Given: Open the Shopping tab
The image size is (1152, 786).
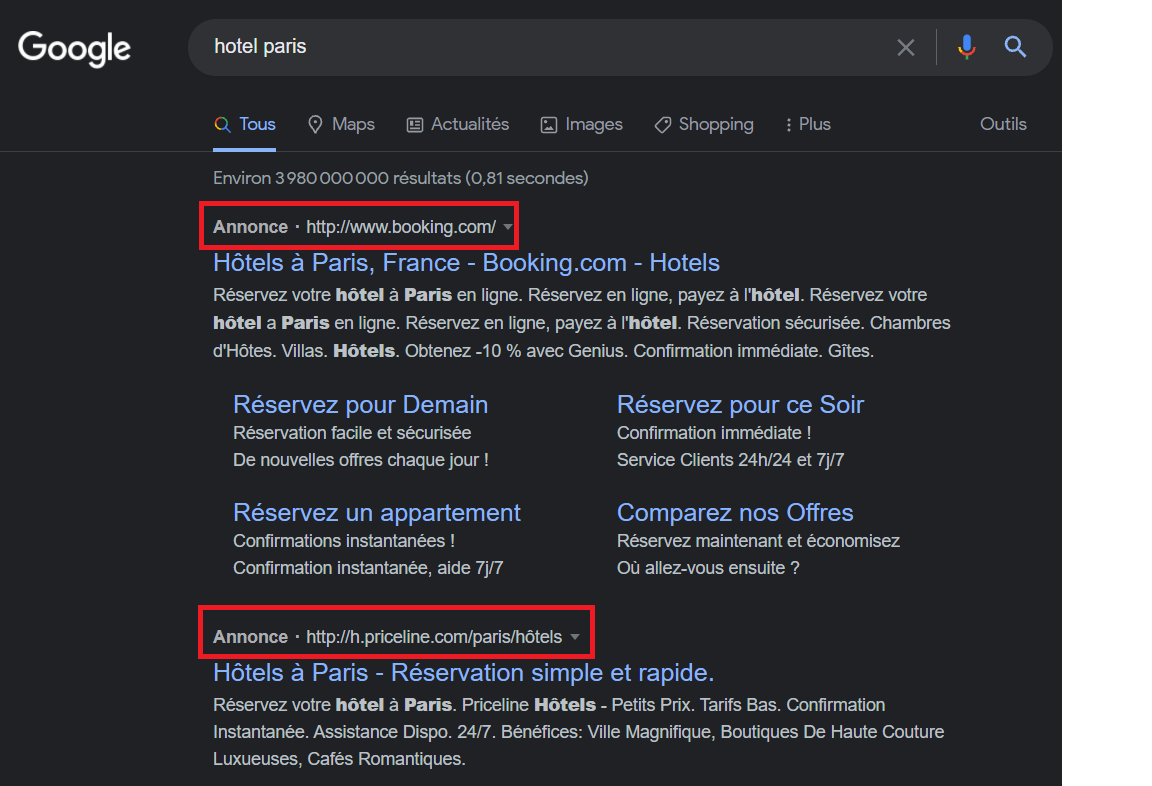Looking at the screenshot, I should pyautogui.click(x=704, y=124).
